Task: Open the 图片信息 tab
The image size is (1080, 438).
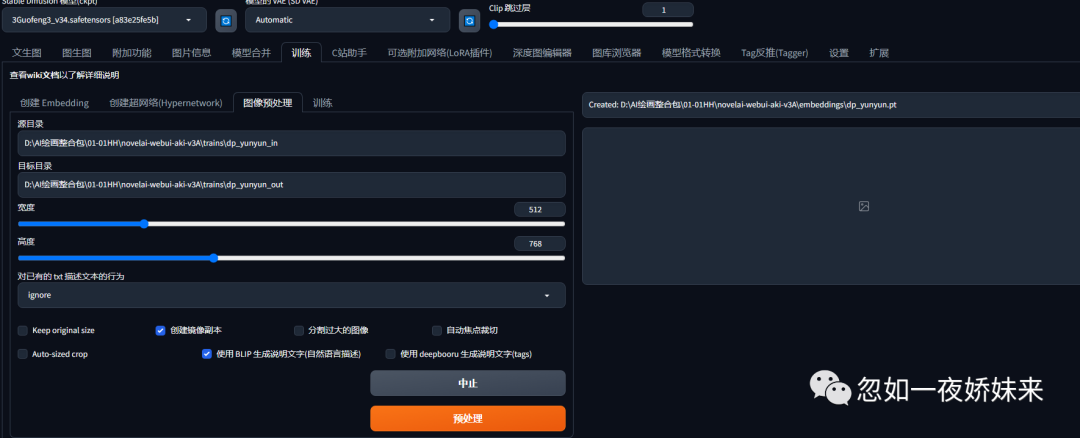Action: [191, 53]
